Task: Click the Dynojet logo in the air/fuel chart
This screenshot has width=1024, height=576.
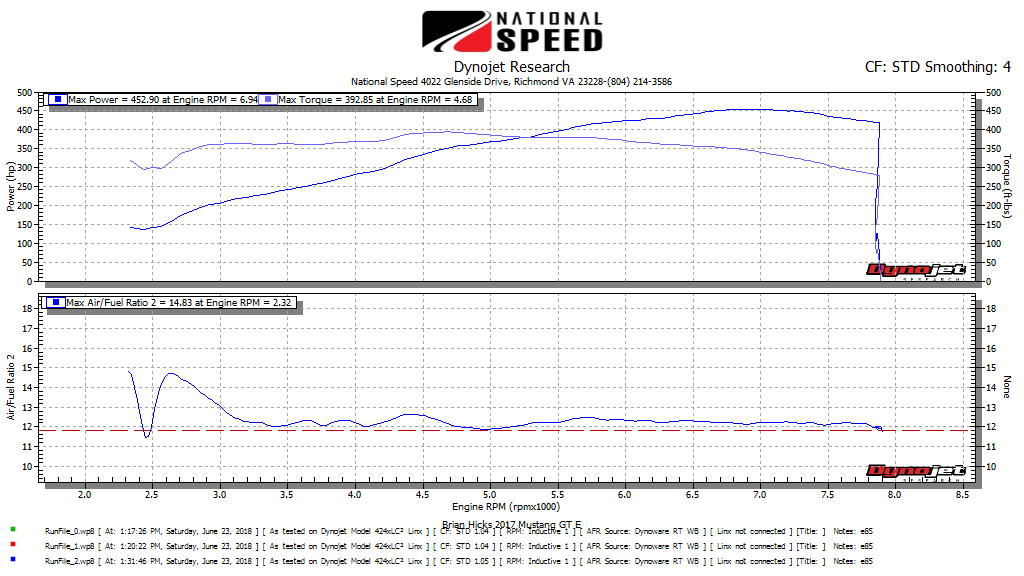Action: click(916, 472)
